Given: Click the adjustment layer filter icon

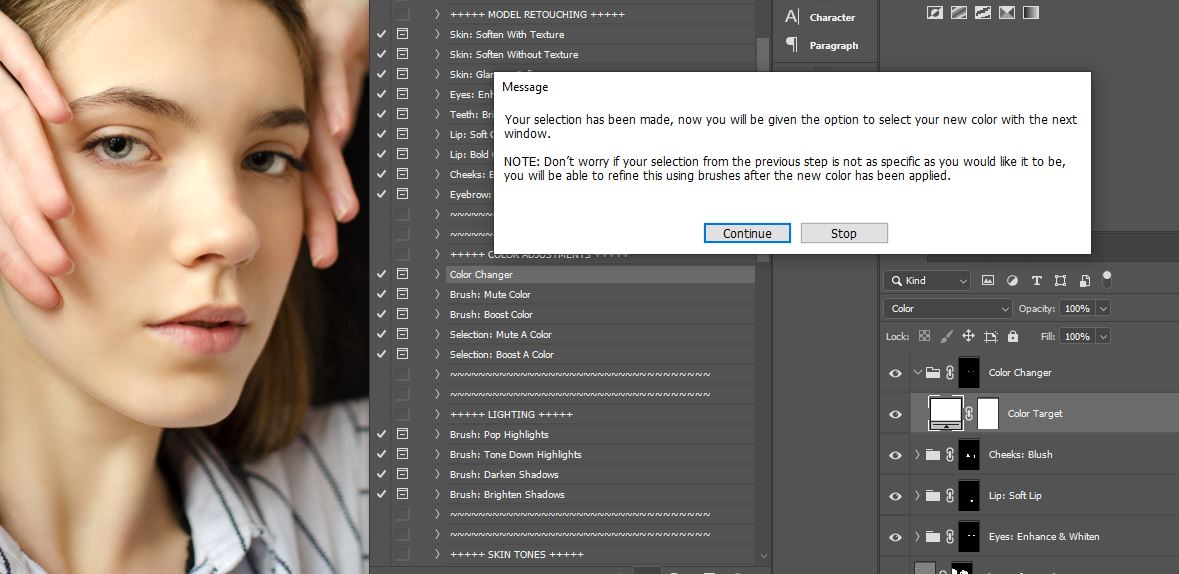Looking at the screenshot, I should (1012, 281).
